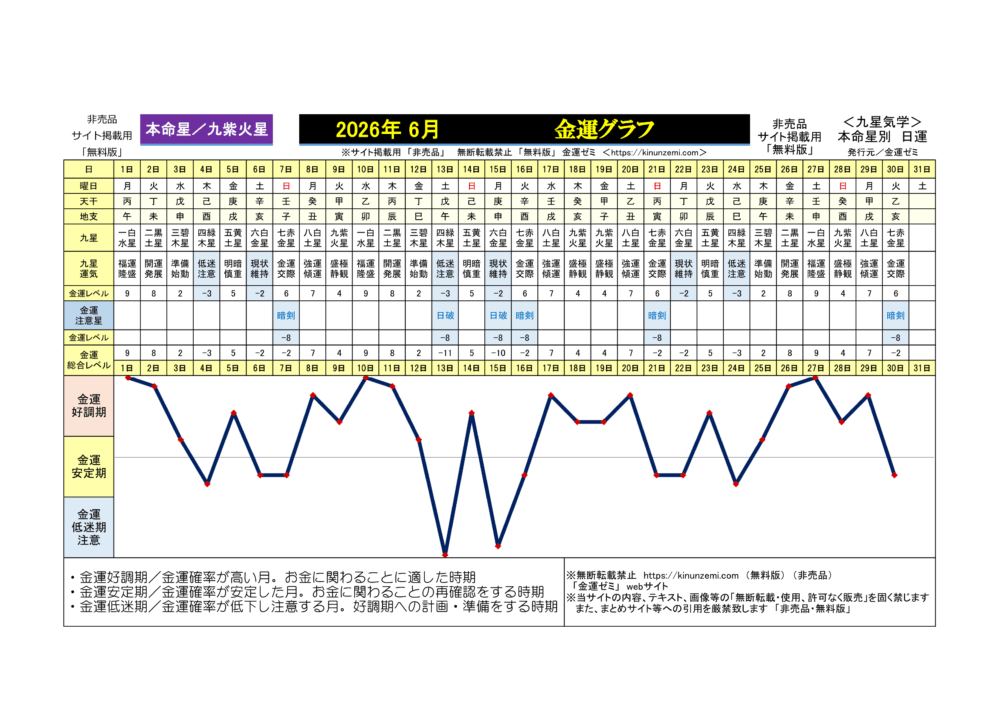
Task: Select the -11 total level cell
Action: [x=445, y=354]
